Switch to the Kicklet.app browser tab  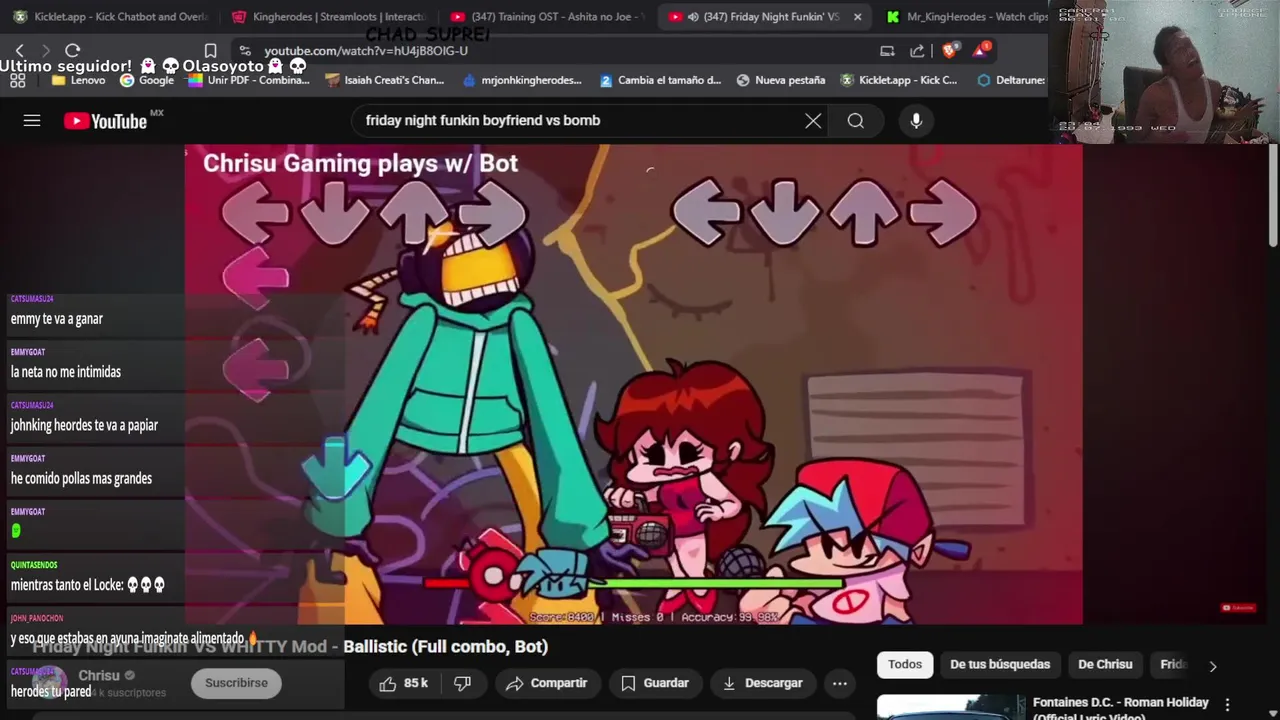tap(110, 17)
